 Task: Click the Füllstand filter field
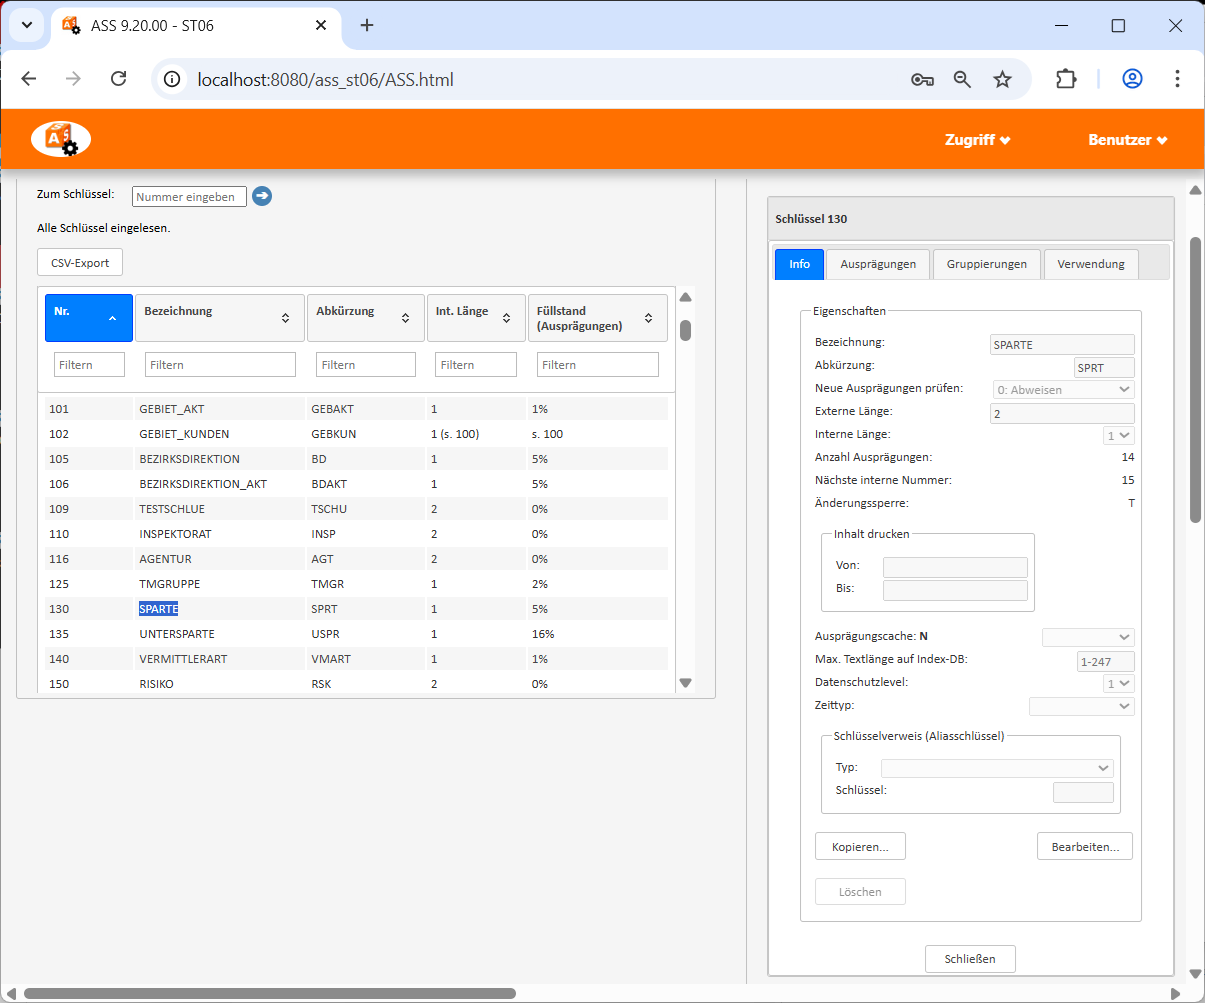(x=598, y=365)
